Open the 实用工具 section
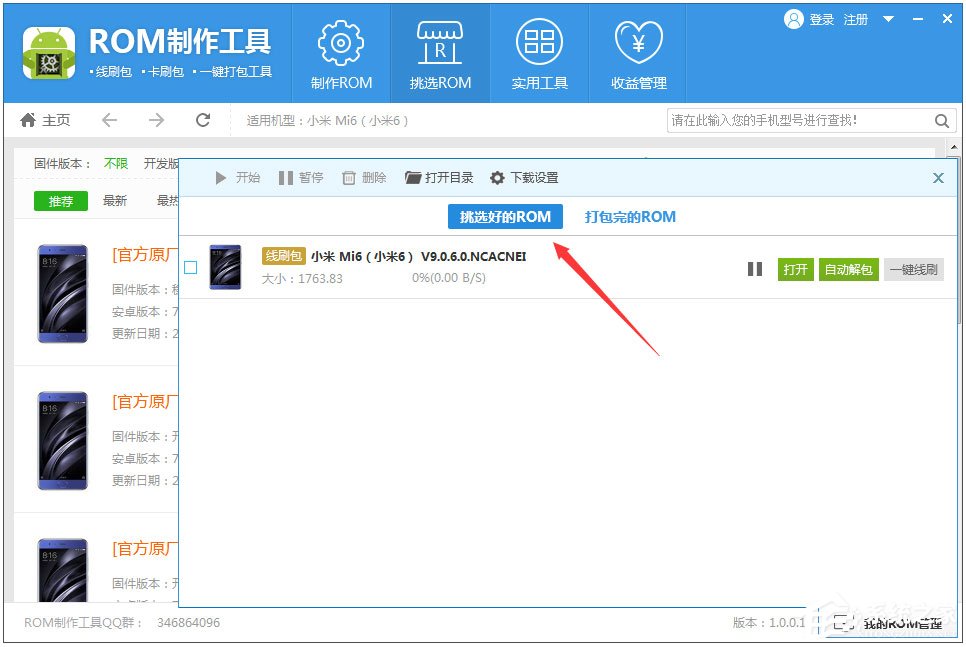 pos(539,54)
